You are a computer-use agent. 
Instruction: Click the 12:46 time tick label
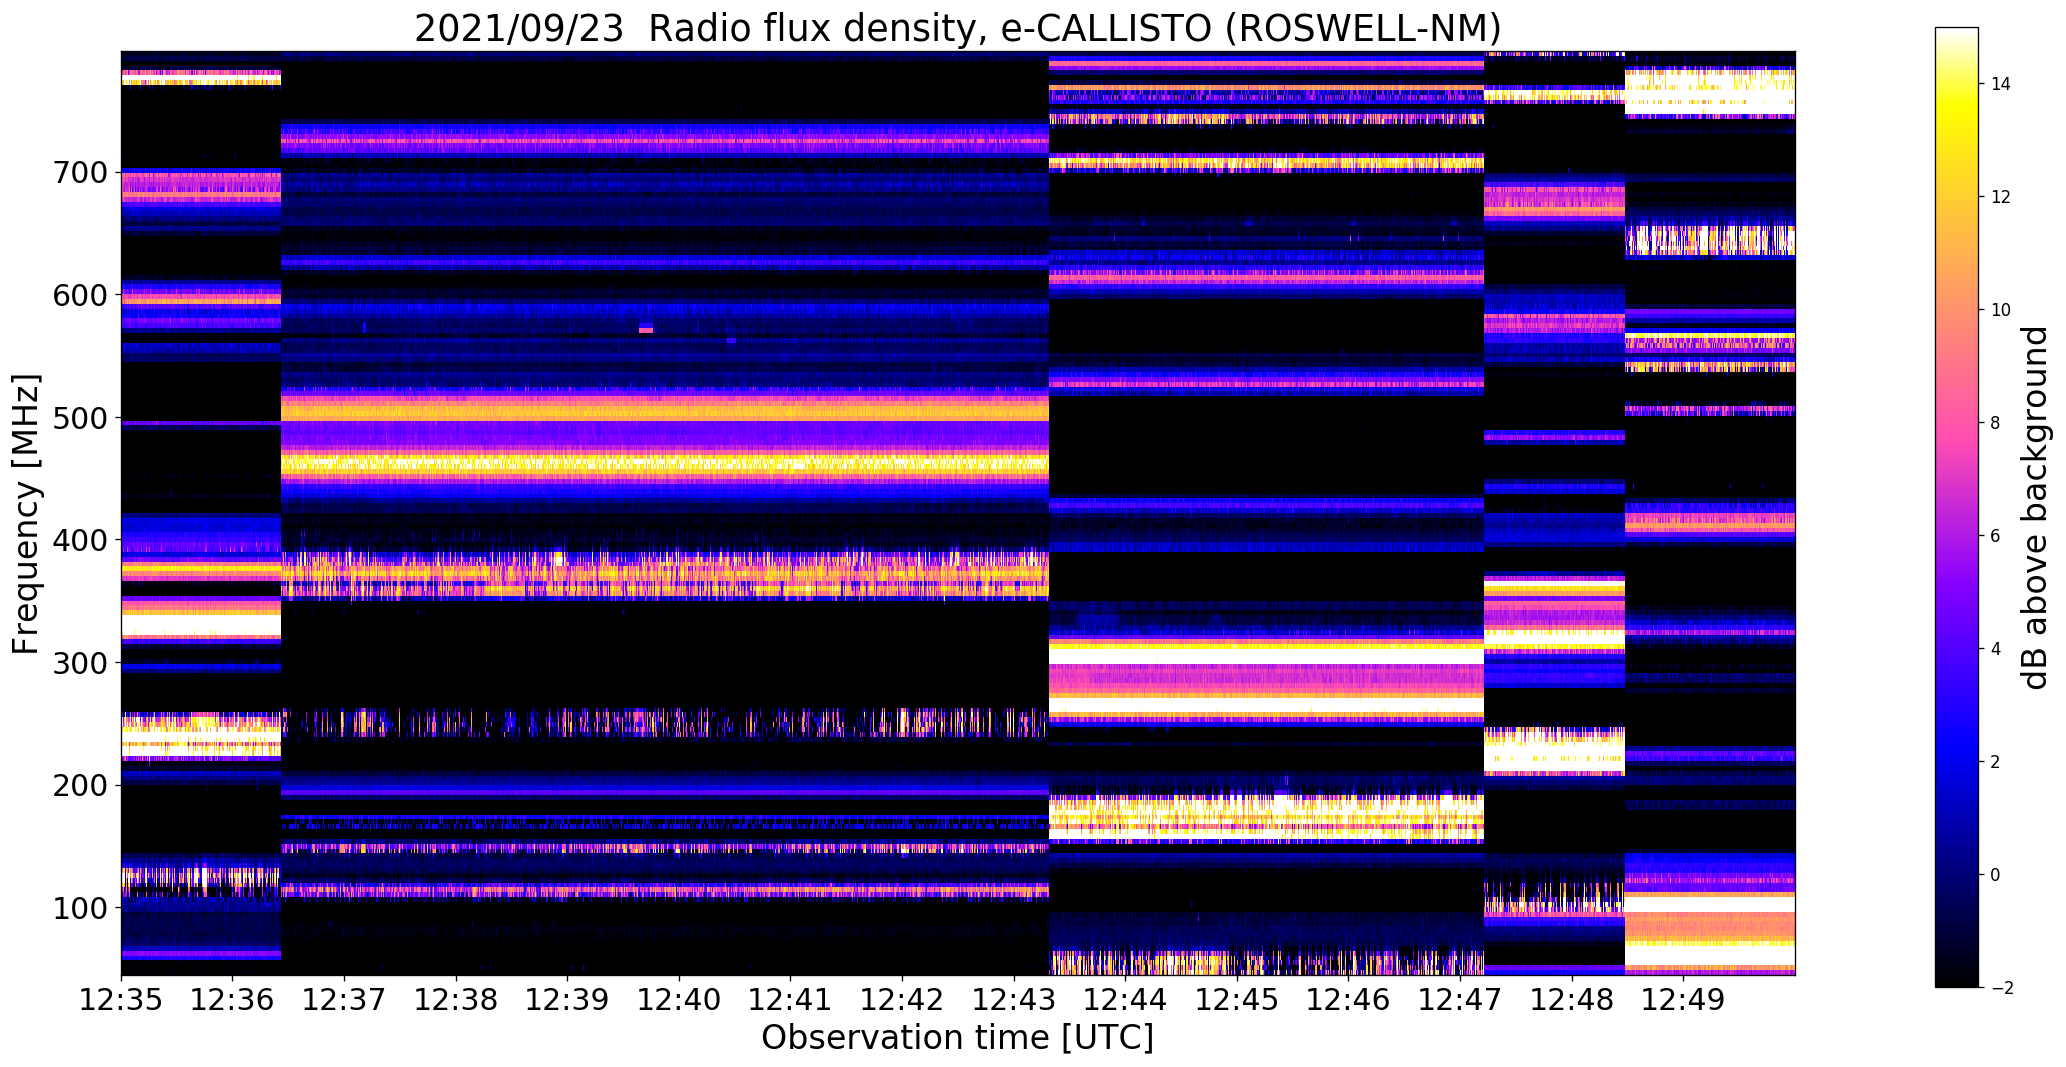click(x=1349, y=999)
